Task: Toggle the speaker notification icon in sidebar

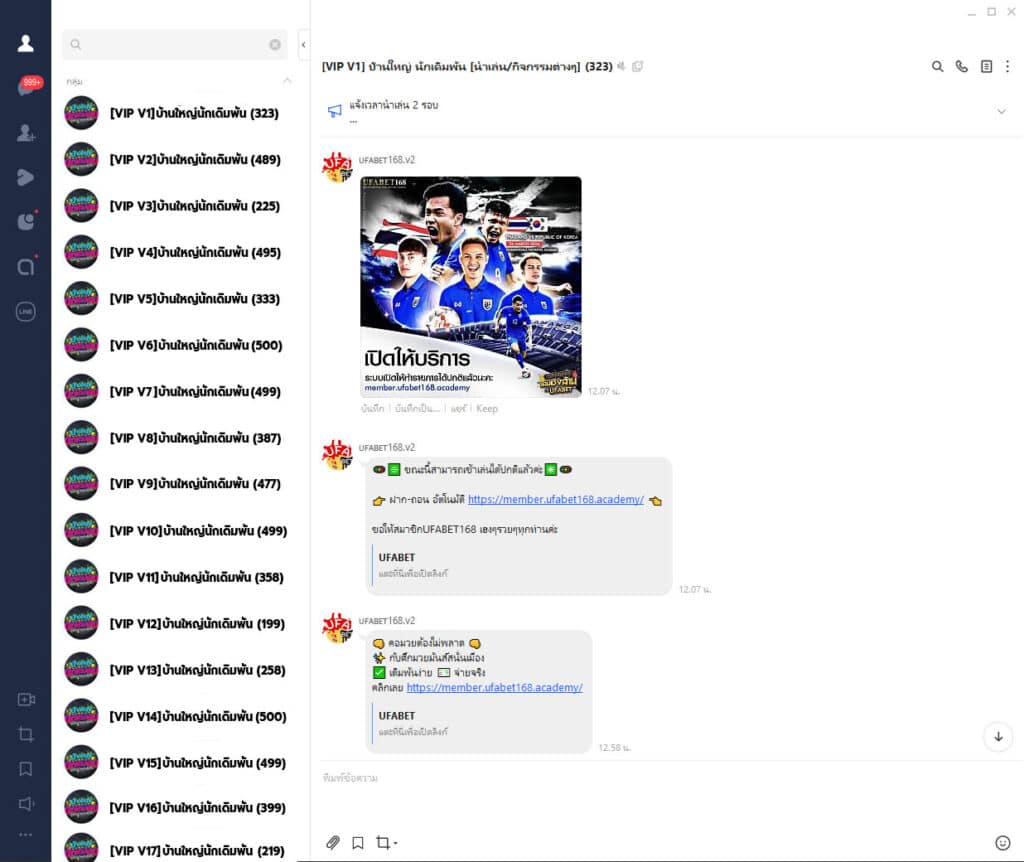Action: (25, 804)
